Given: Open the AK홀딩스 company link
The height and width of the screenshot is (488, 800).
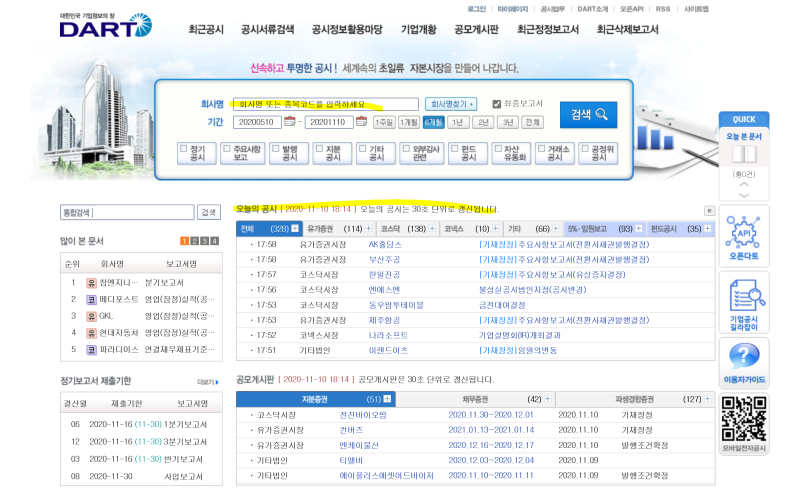Looking at the screenshot, I should pyautogui.click(x=385, y=245).
